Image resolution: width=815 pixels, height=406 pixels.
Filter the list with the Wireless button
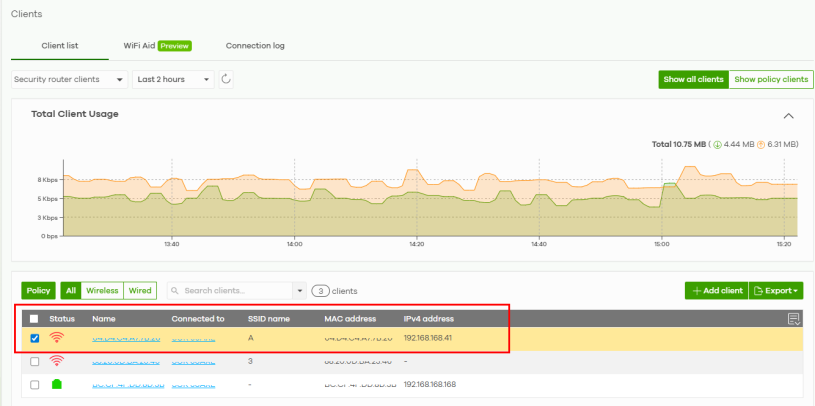click(102, 291)
